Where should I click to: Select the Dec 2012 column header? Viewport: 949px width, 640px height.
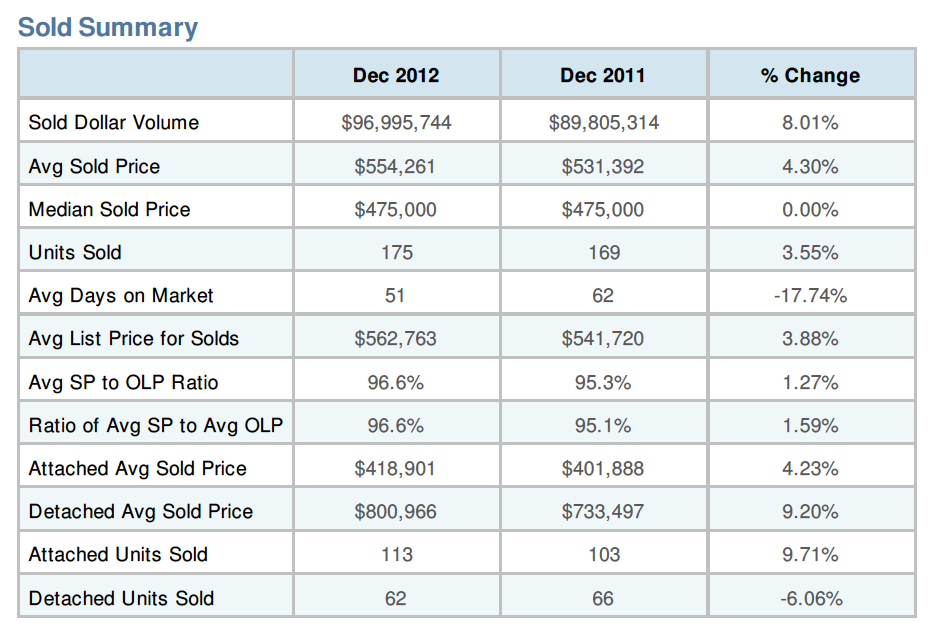(x=396, y=75)
